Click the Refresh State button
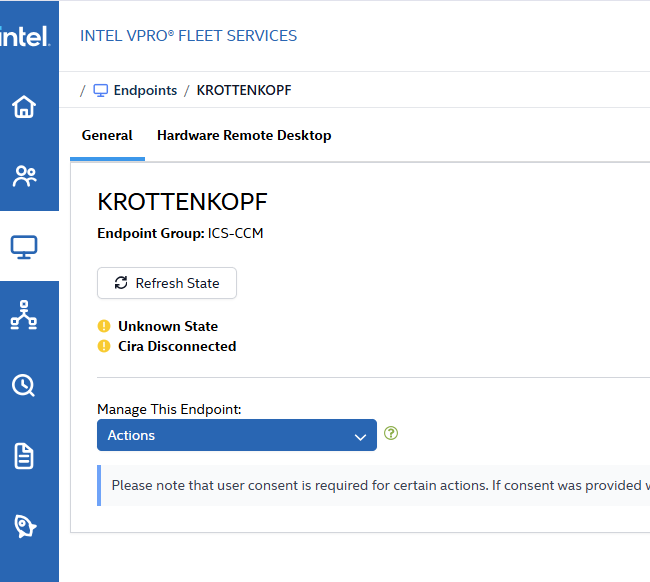Viewport: 650px width, 582px height. [x=167, y=283]
